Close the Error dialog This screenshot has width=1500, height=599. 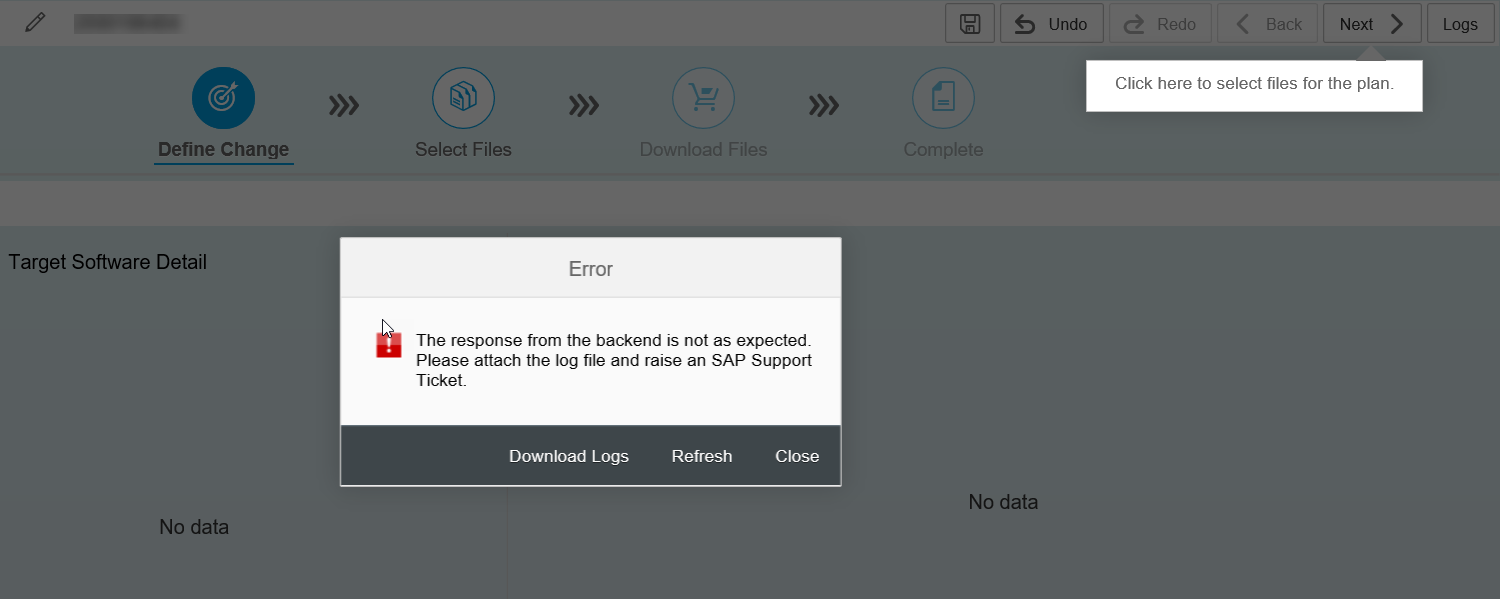[x=797, y=456]
